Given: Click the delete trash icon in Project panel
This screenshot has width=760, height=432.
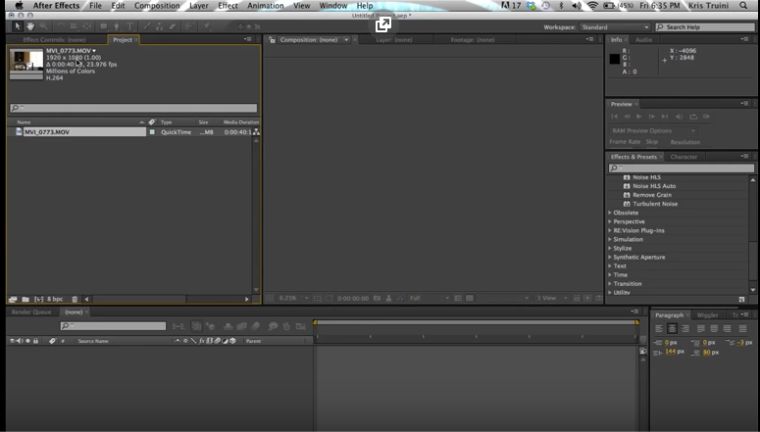Looking at the screenshot, I should click(75, 299).
